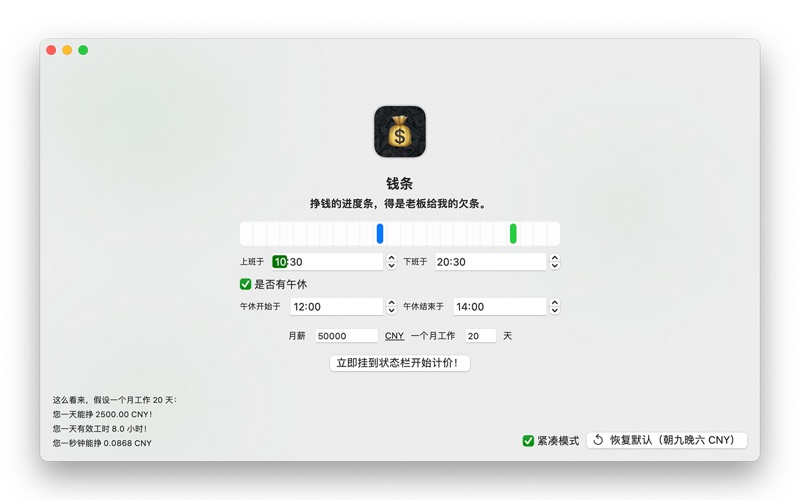The image size is (800, 500).
Task: Select the 下班于 time field showing 20:30
Action: click(490, 262)
